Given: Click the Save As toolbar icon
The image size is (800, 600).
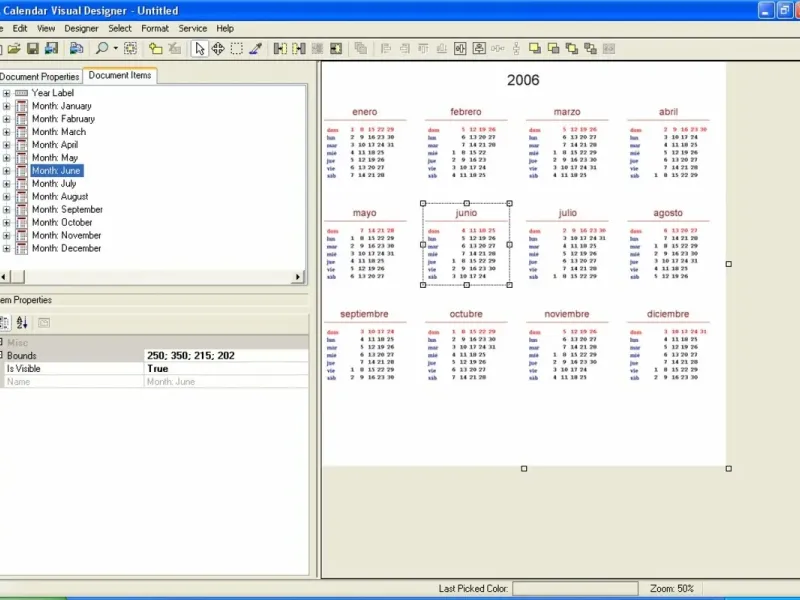Looking at the screenshot, I should click(x=52, y=48).
